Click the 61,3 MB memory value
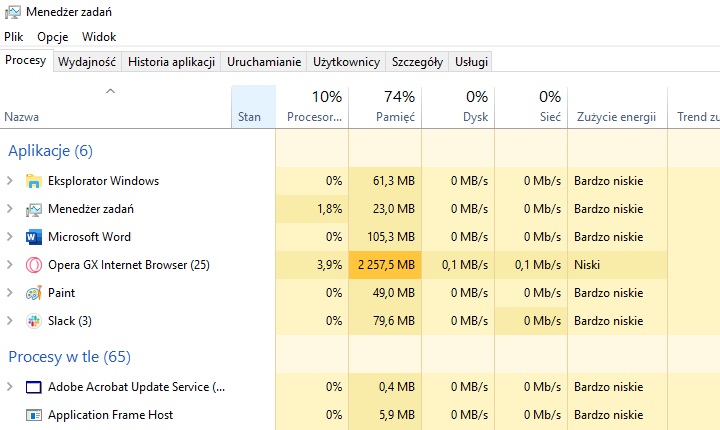 point(394,181)
